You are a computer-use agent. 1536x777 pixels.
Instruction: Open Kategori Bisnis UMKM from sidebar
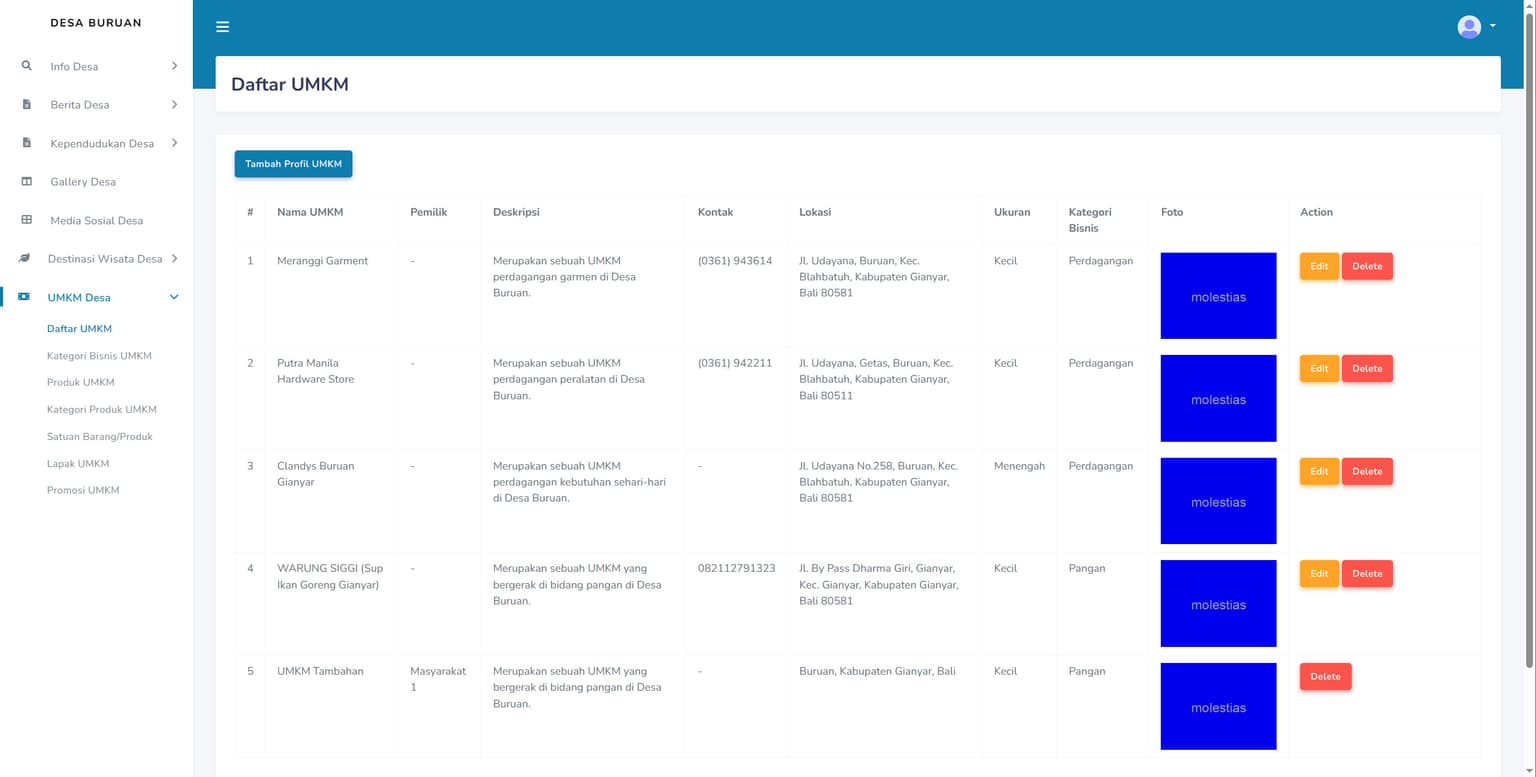(x=101, y=355)
